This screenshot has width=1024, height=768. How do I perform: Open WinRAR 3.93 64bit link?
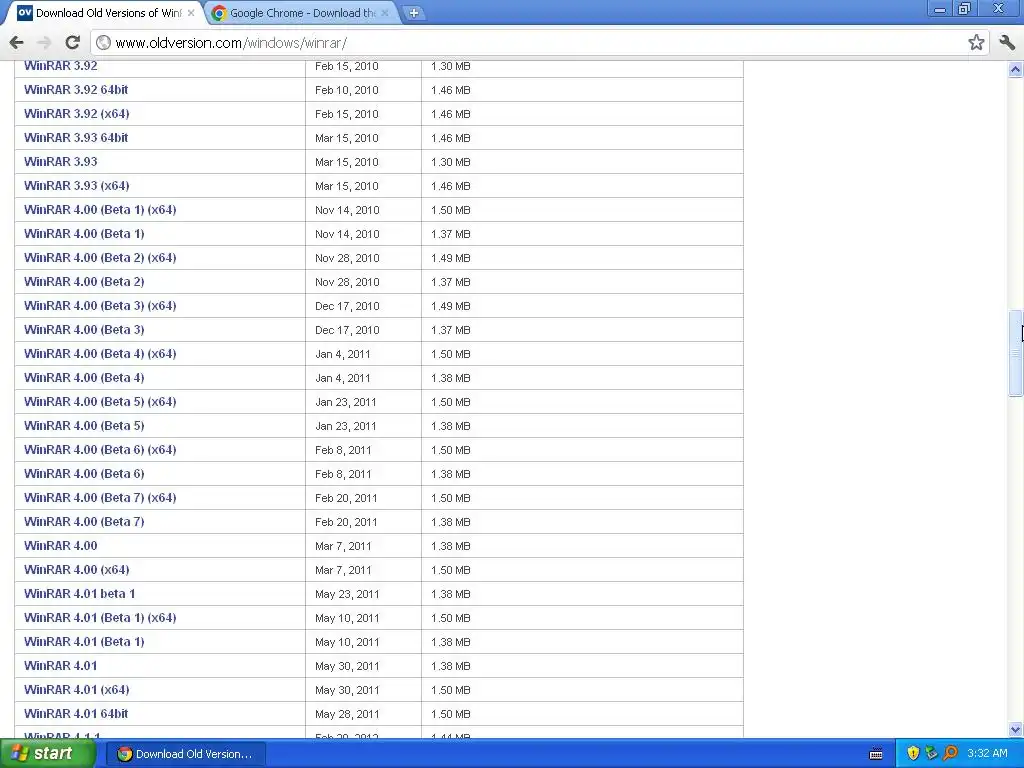76,138
